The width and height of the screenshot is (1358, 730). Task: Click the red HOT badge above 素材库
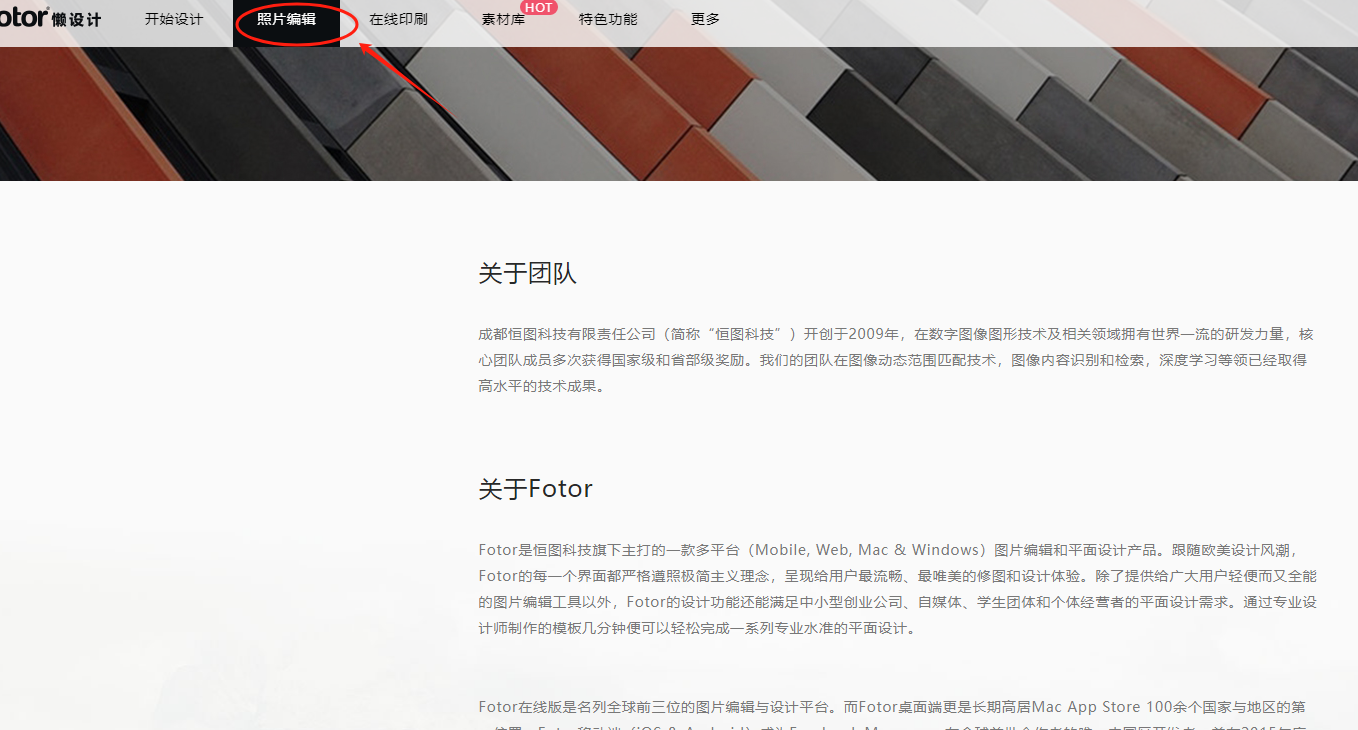(x=539, y=8)
